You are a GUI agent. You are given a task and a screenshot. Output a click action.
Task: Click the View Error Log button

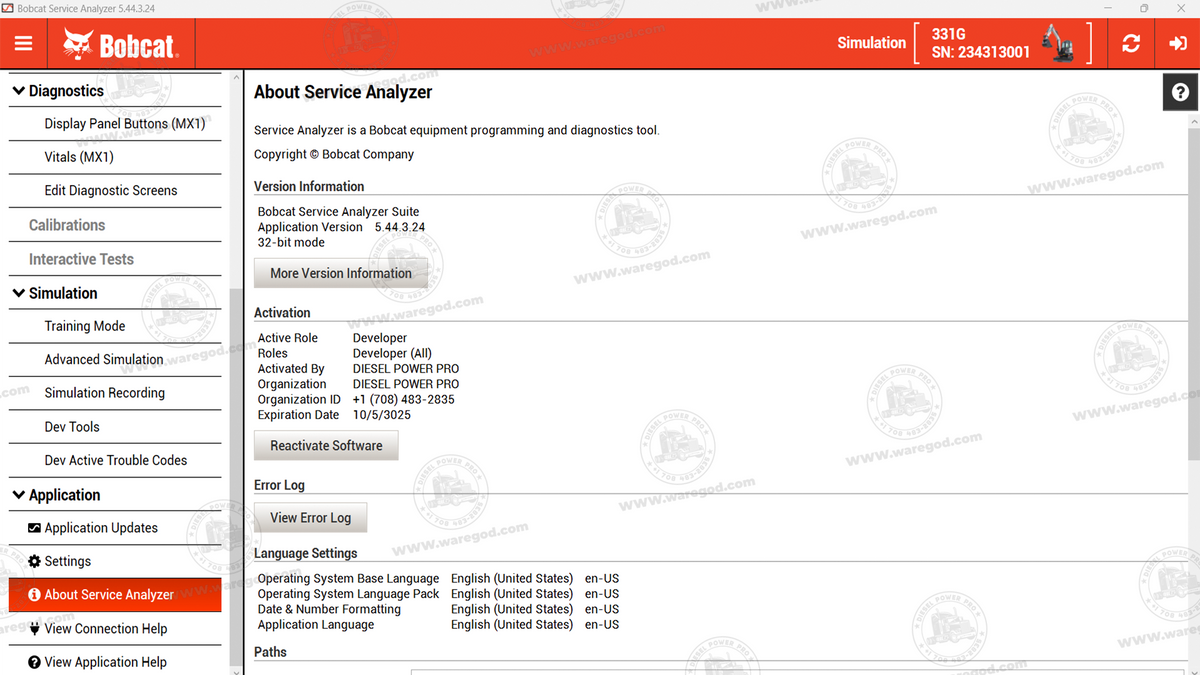tap(310, 518)
